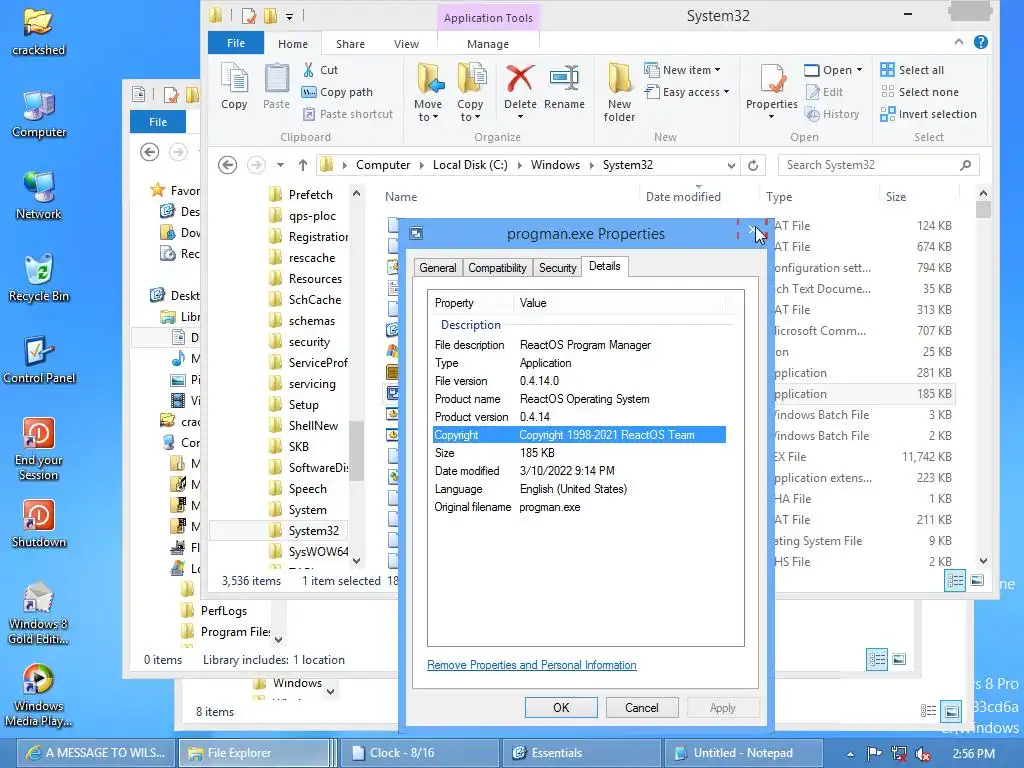This screenshot has height=768, width=1024.
Task: Switch to the View ribbon tab
Action: [x=406, y=44]
